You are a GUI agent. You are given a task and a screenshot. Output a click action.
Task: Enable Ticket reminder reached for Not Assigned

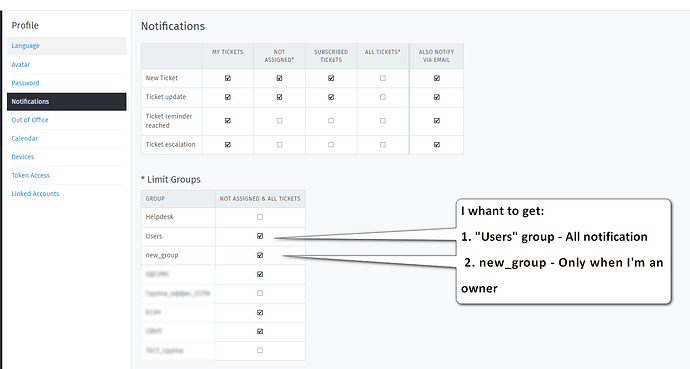pos(279,121)
